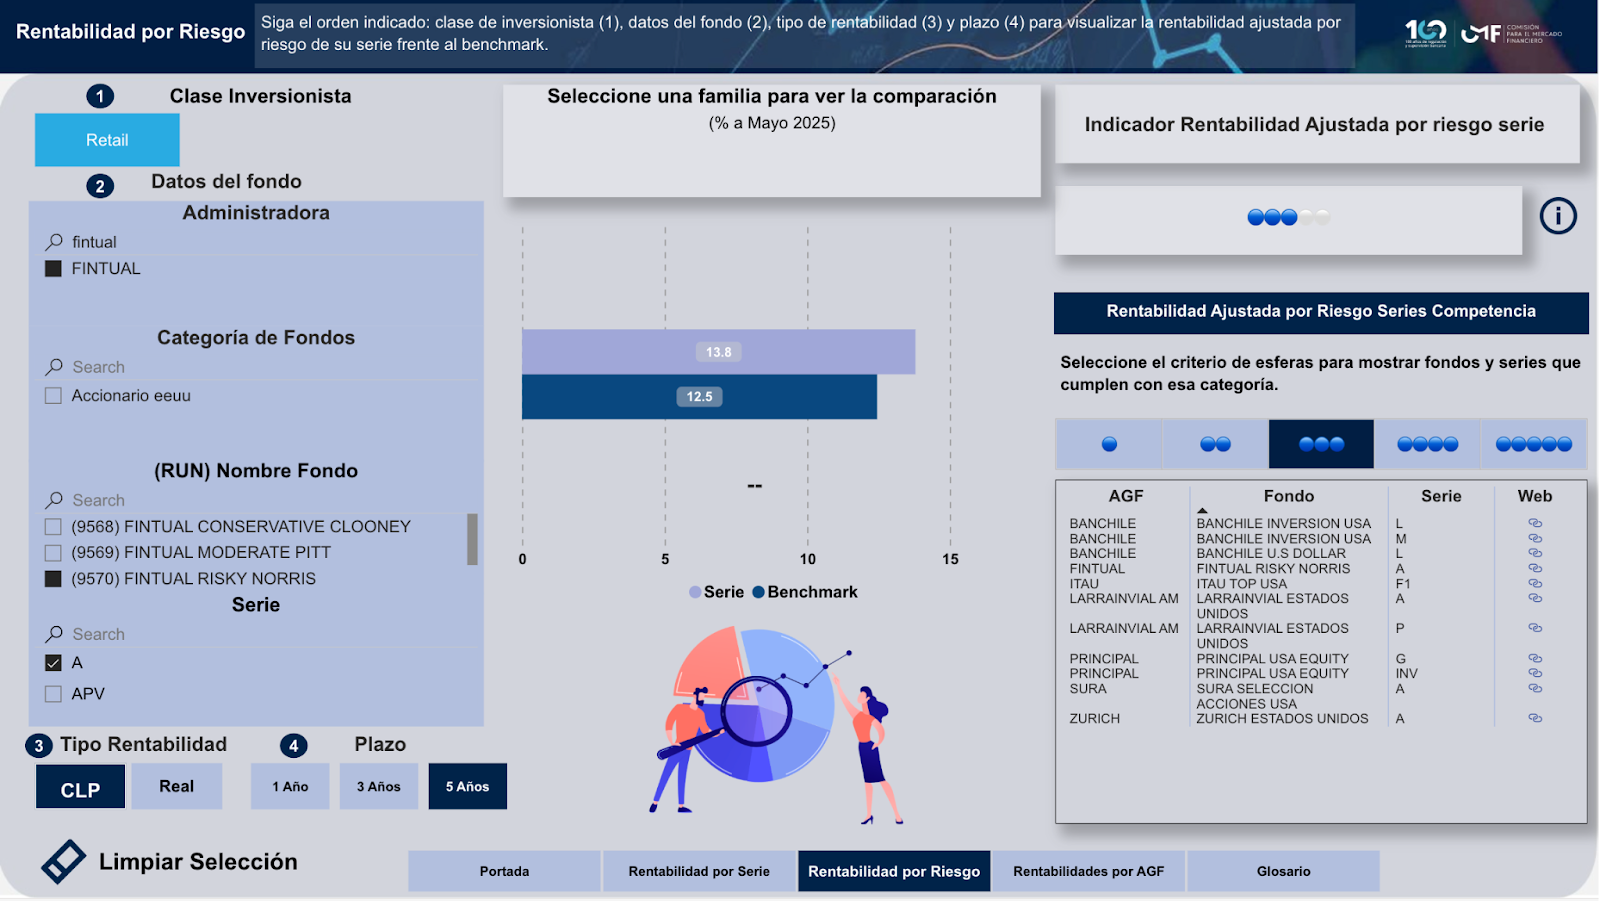The height and width of the screenshot is (901, 1600).
Task: Click the AGF column header
Action: (x=1125, y=496)
